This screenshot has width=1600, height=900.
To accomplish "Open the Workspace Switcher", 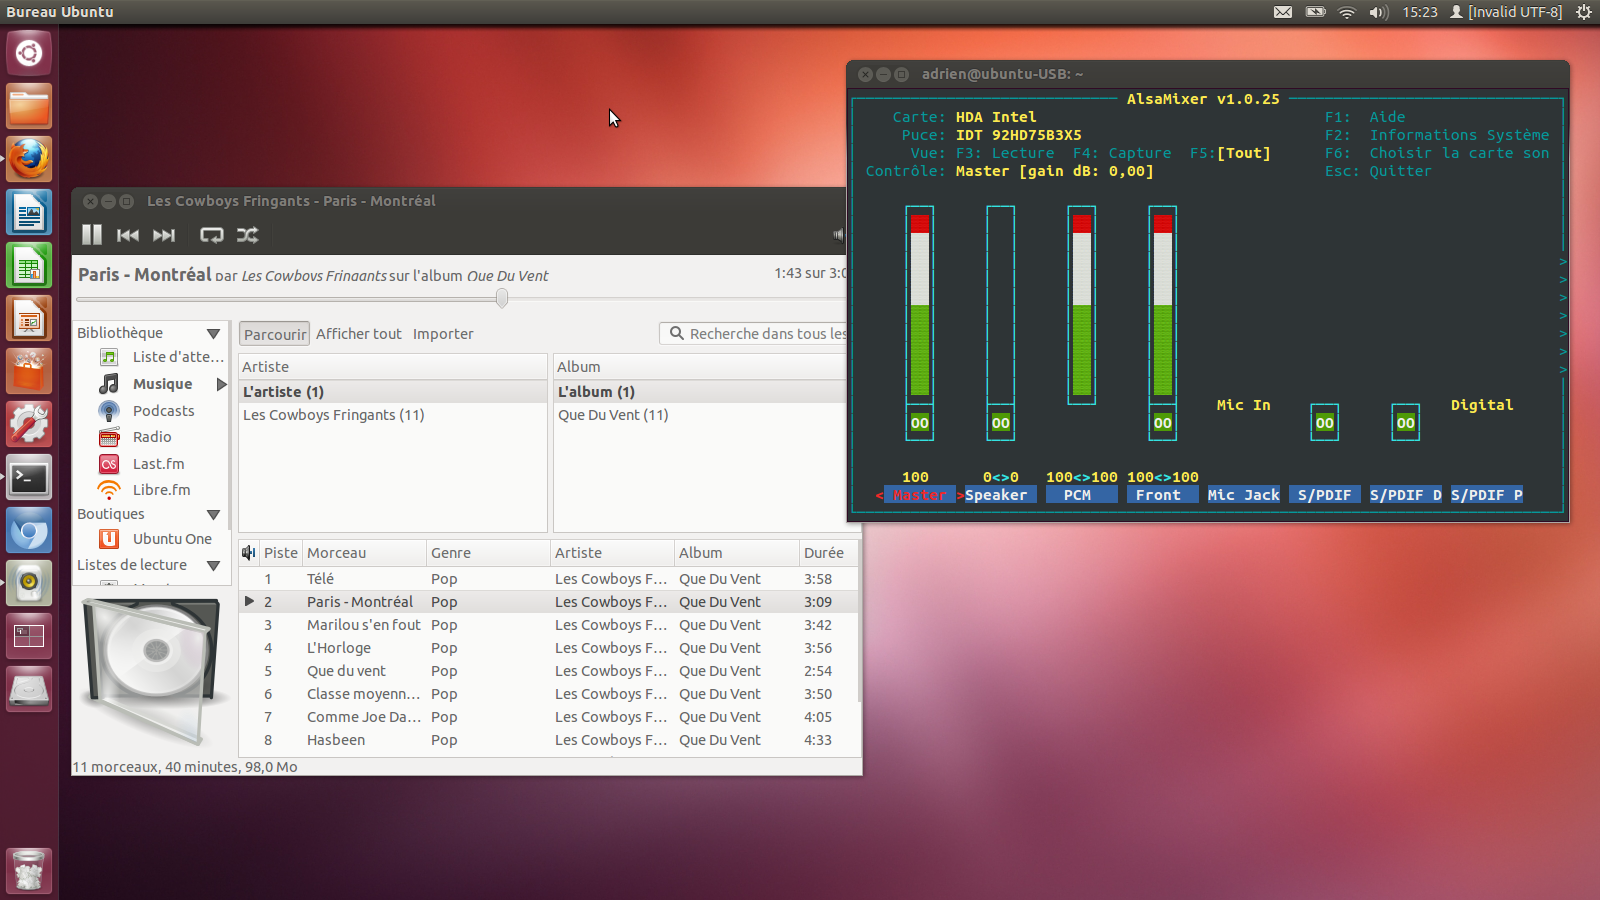I will pos(29,637).
